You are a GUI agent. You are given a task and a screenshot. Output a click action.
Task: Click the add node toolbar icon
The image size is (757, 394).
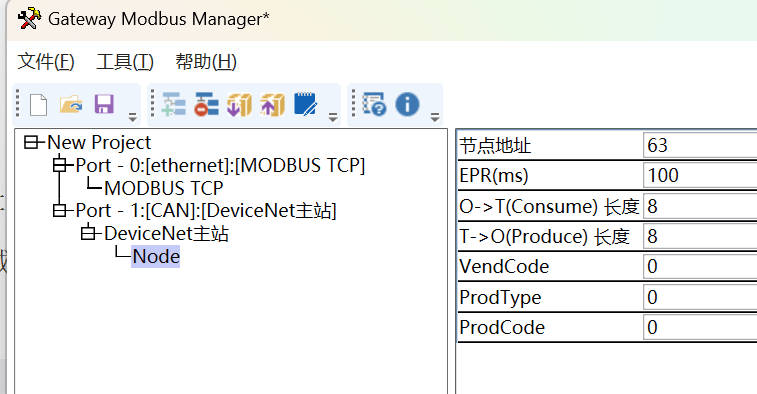[x=174, y=104]
